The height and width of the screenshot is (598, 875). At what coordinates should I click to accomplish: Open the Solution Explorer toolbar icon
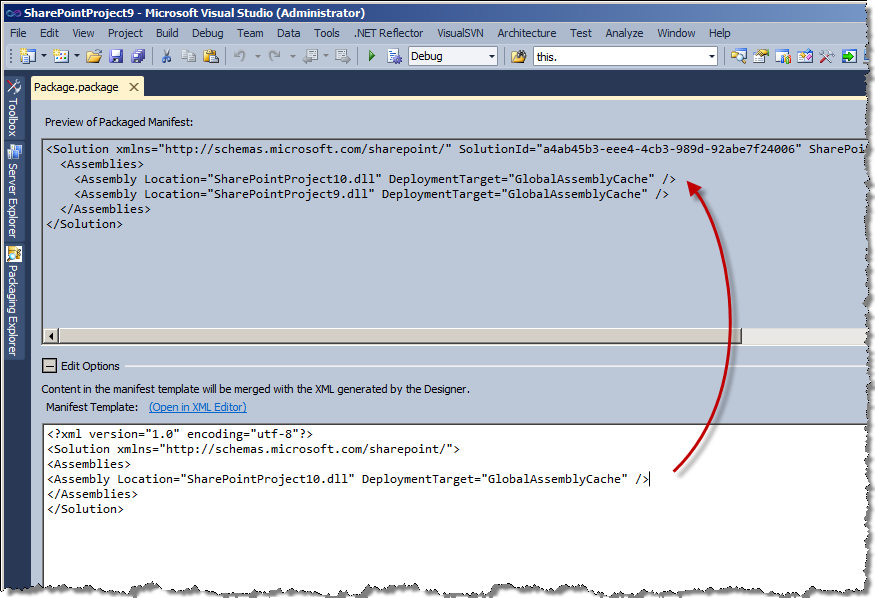tap(739, 56)
